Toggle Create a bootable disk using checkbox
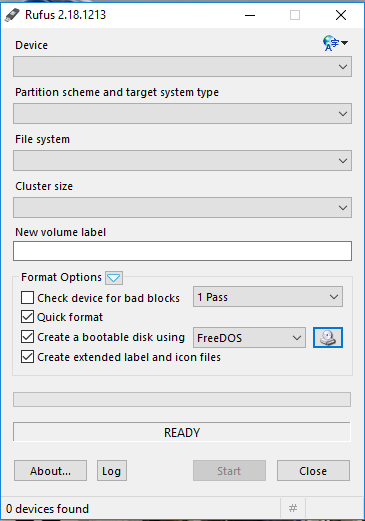 27,337
